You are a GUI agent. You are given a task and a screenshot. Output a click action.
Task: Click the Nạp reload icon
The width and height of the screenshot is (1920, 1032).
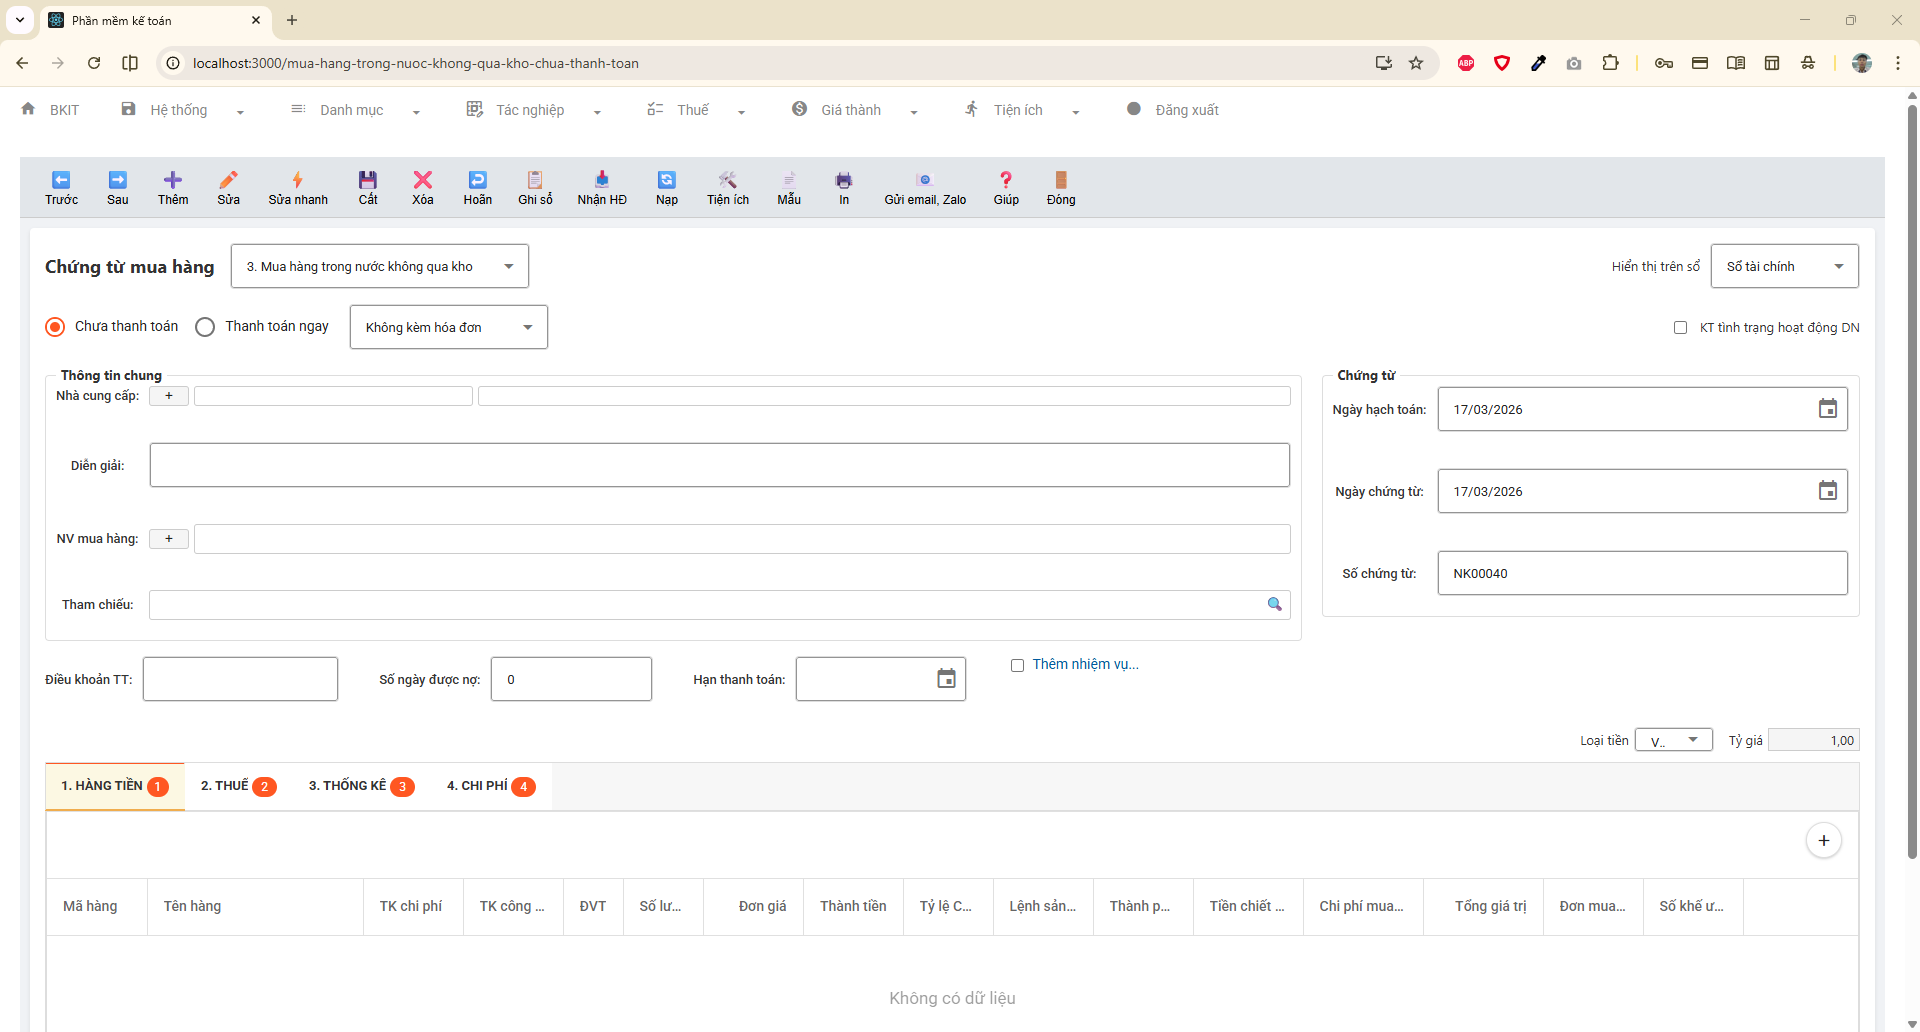coord(666,181)
